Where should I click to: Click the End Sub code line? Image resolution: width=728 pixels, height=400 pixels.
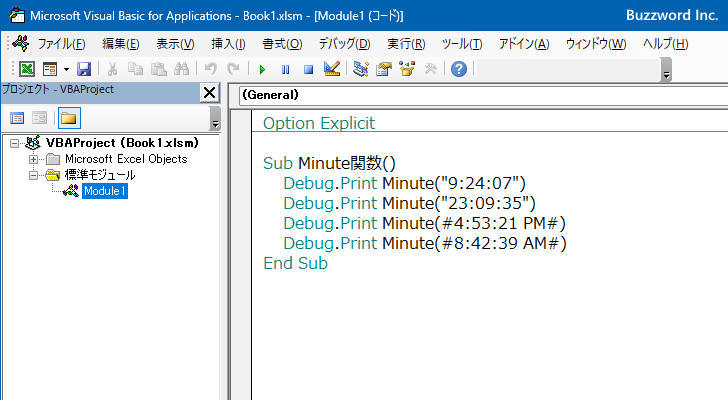[295, 263]
